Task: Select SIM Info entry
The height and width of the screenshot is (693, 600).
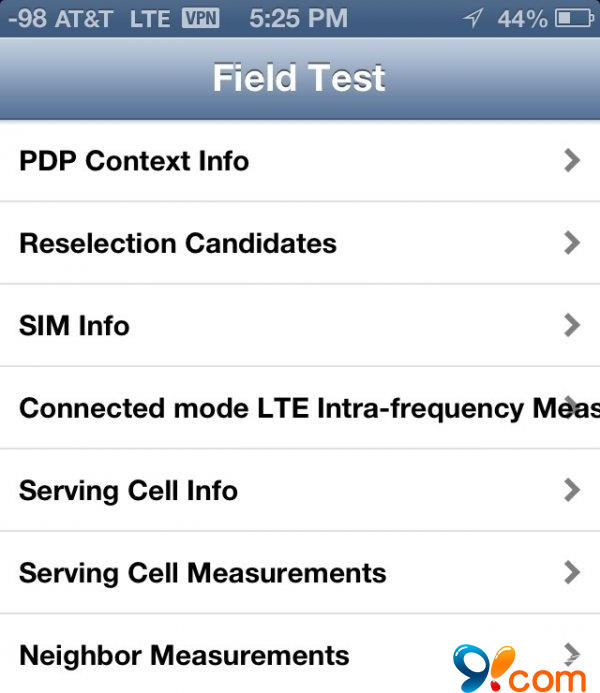Action: [74, 326]
